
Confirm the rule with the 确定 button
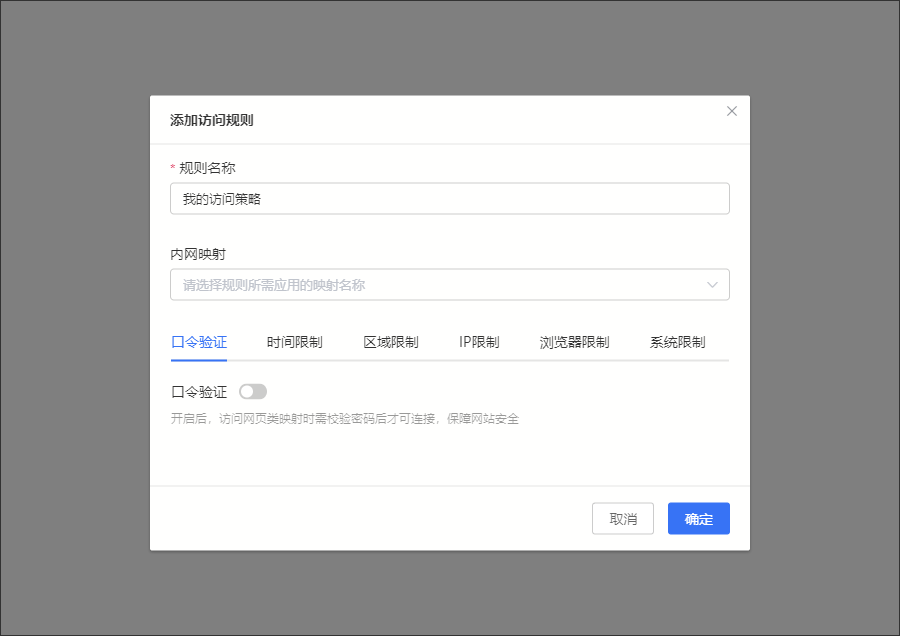tap(698, 519)
